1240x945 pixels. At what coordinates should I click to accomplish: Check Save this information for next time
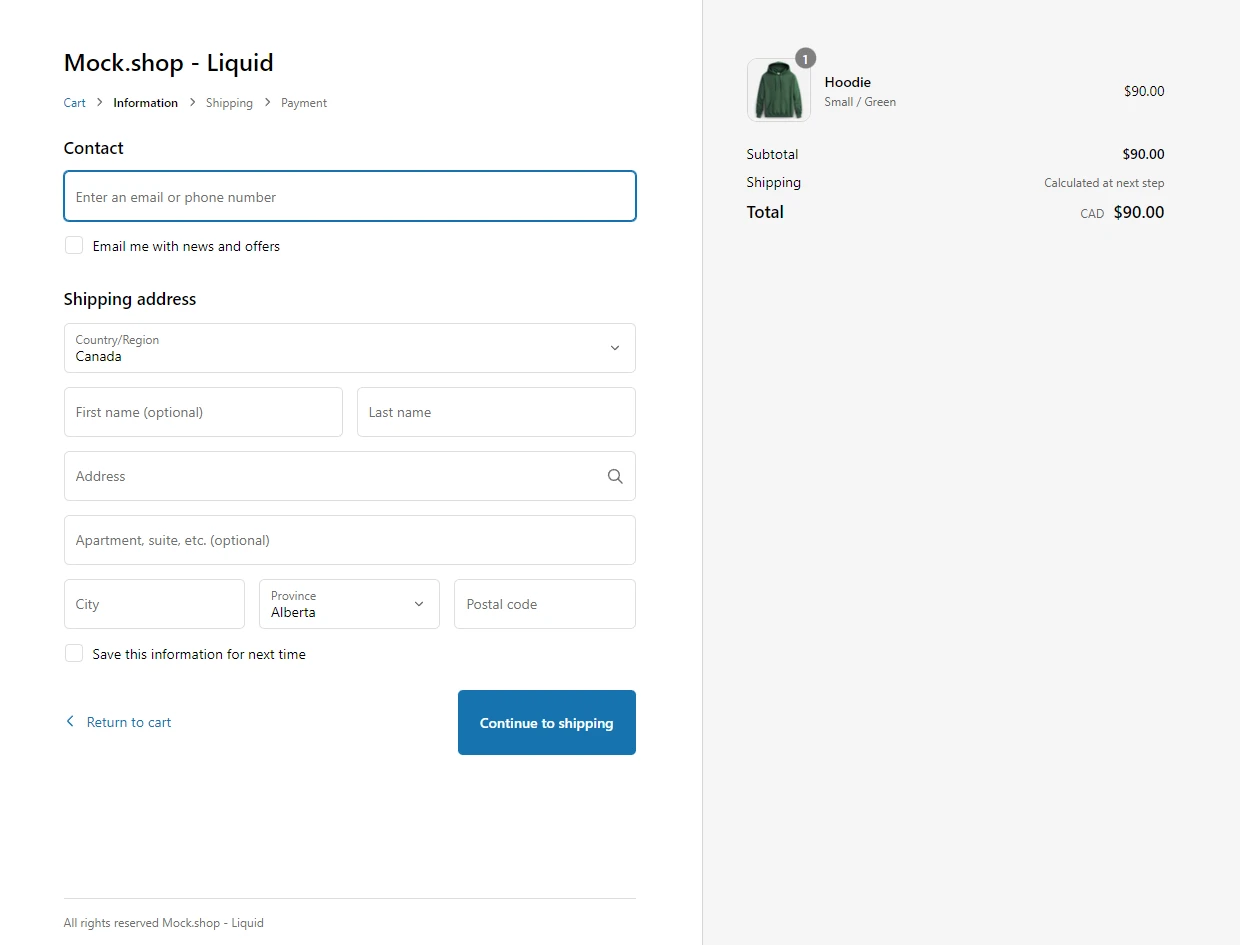(74, 652)
